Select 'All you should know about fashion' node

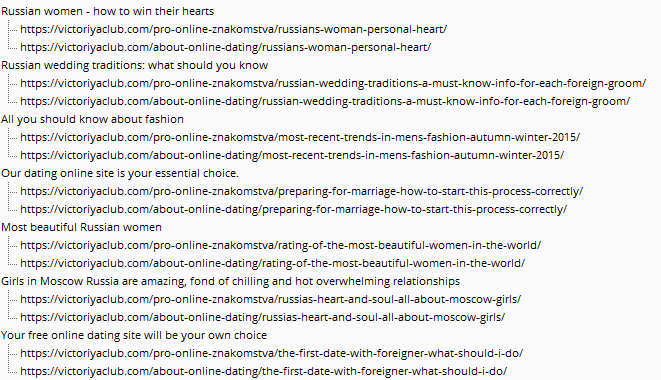click(92, 119)
